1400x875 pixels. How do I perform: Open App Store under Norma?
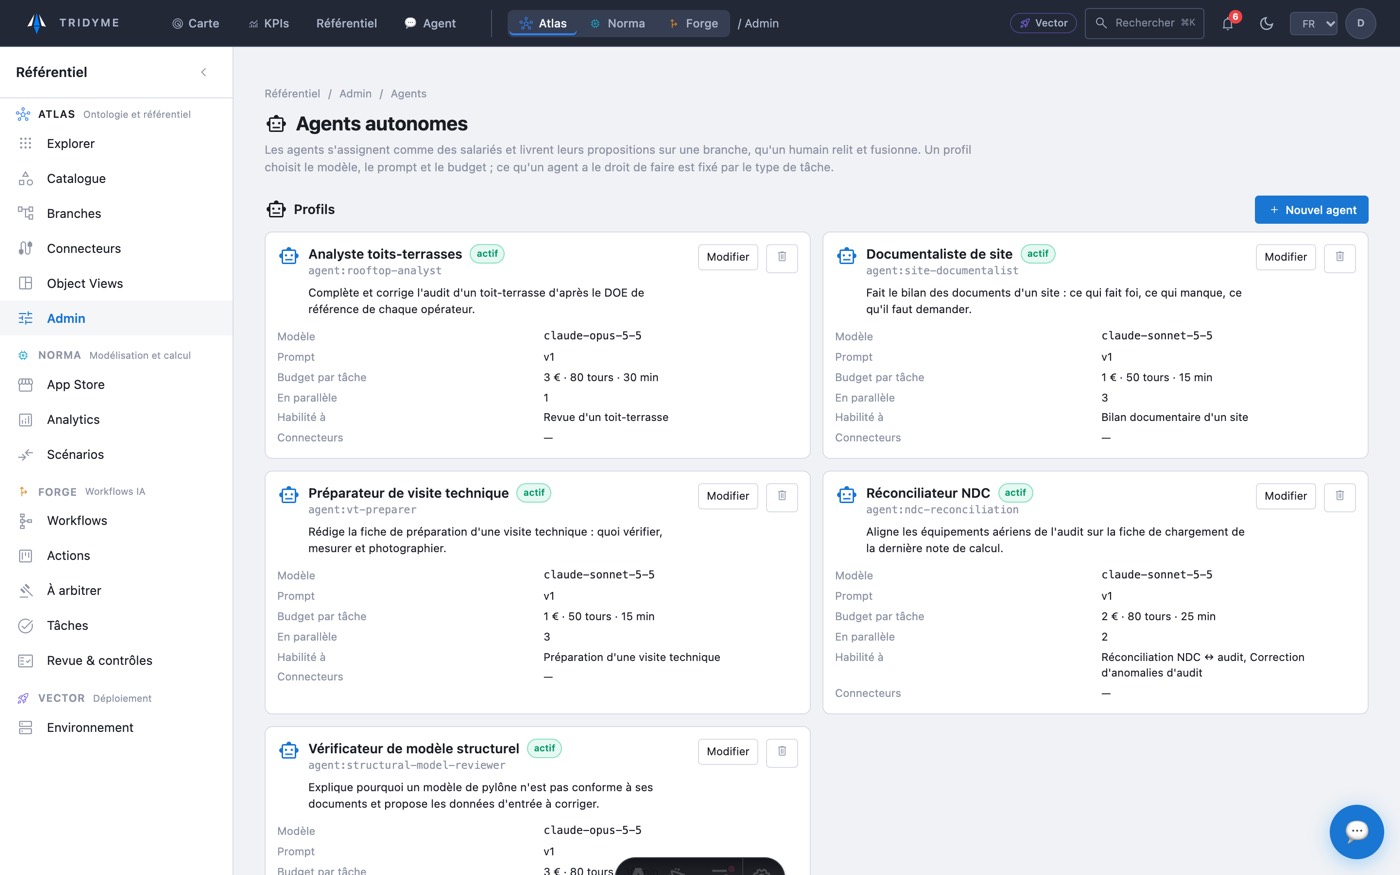coord(116,384)
